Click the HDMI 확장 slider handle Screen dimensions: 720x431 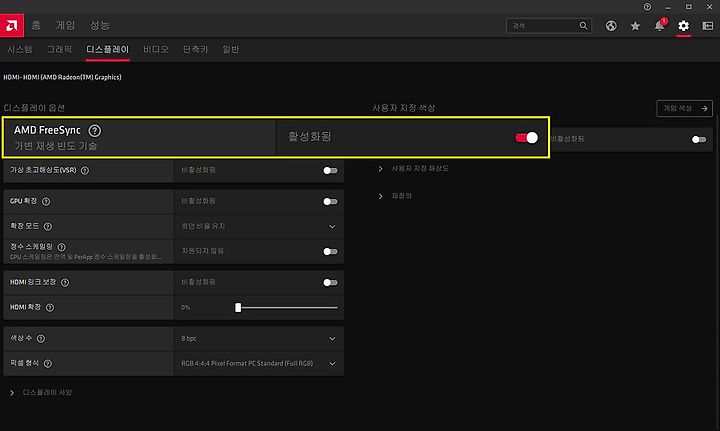tap(238, 308)
